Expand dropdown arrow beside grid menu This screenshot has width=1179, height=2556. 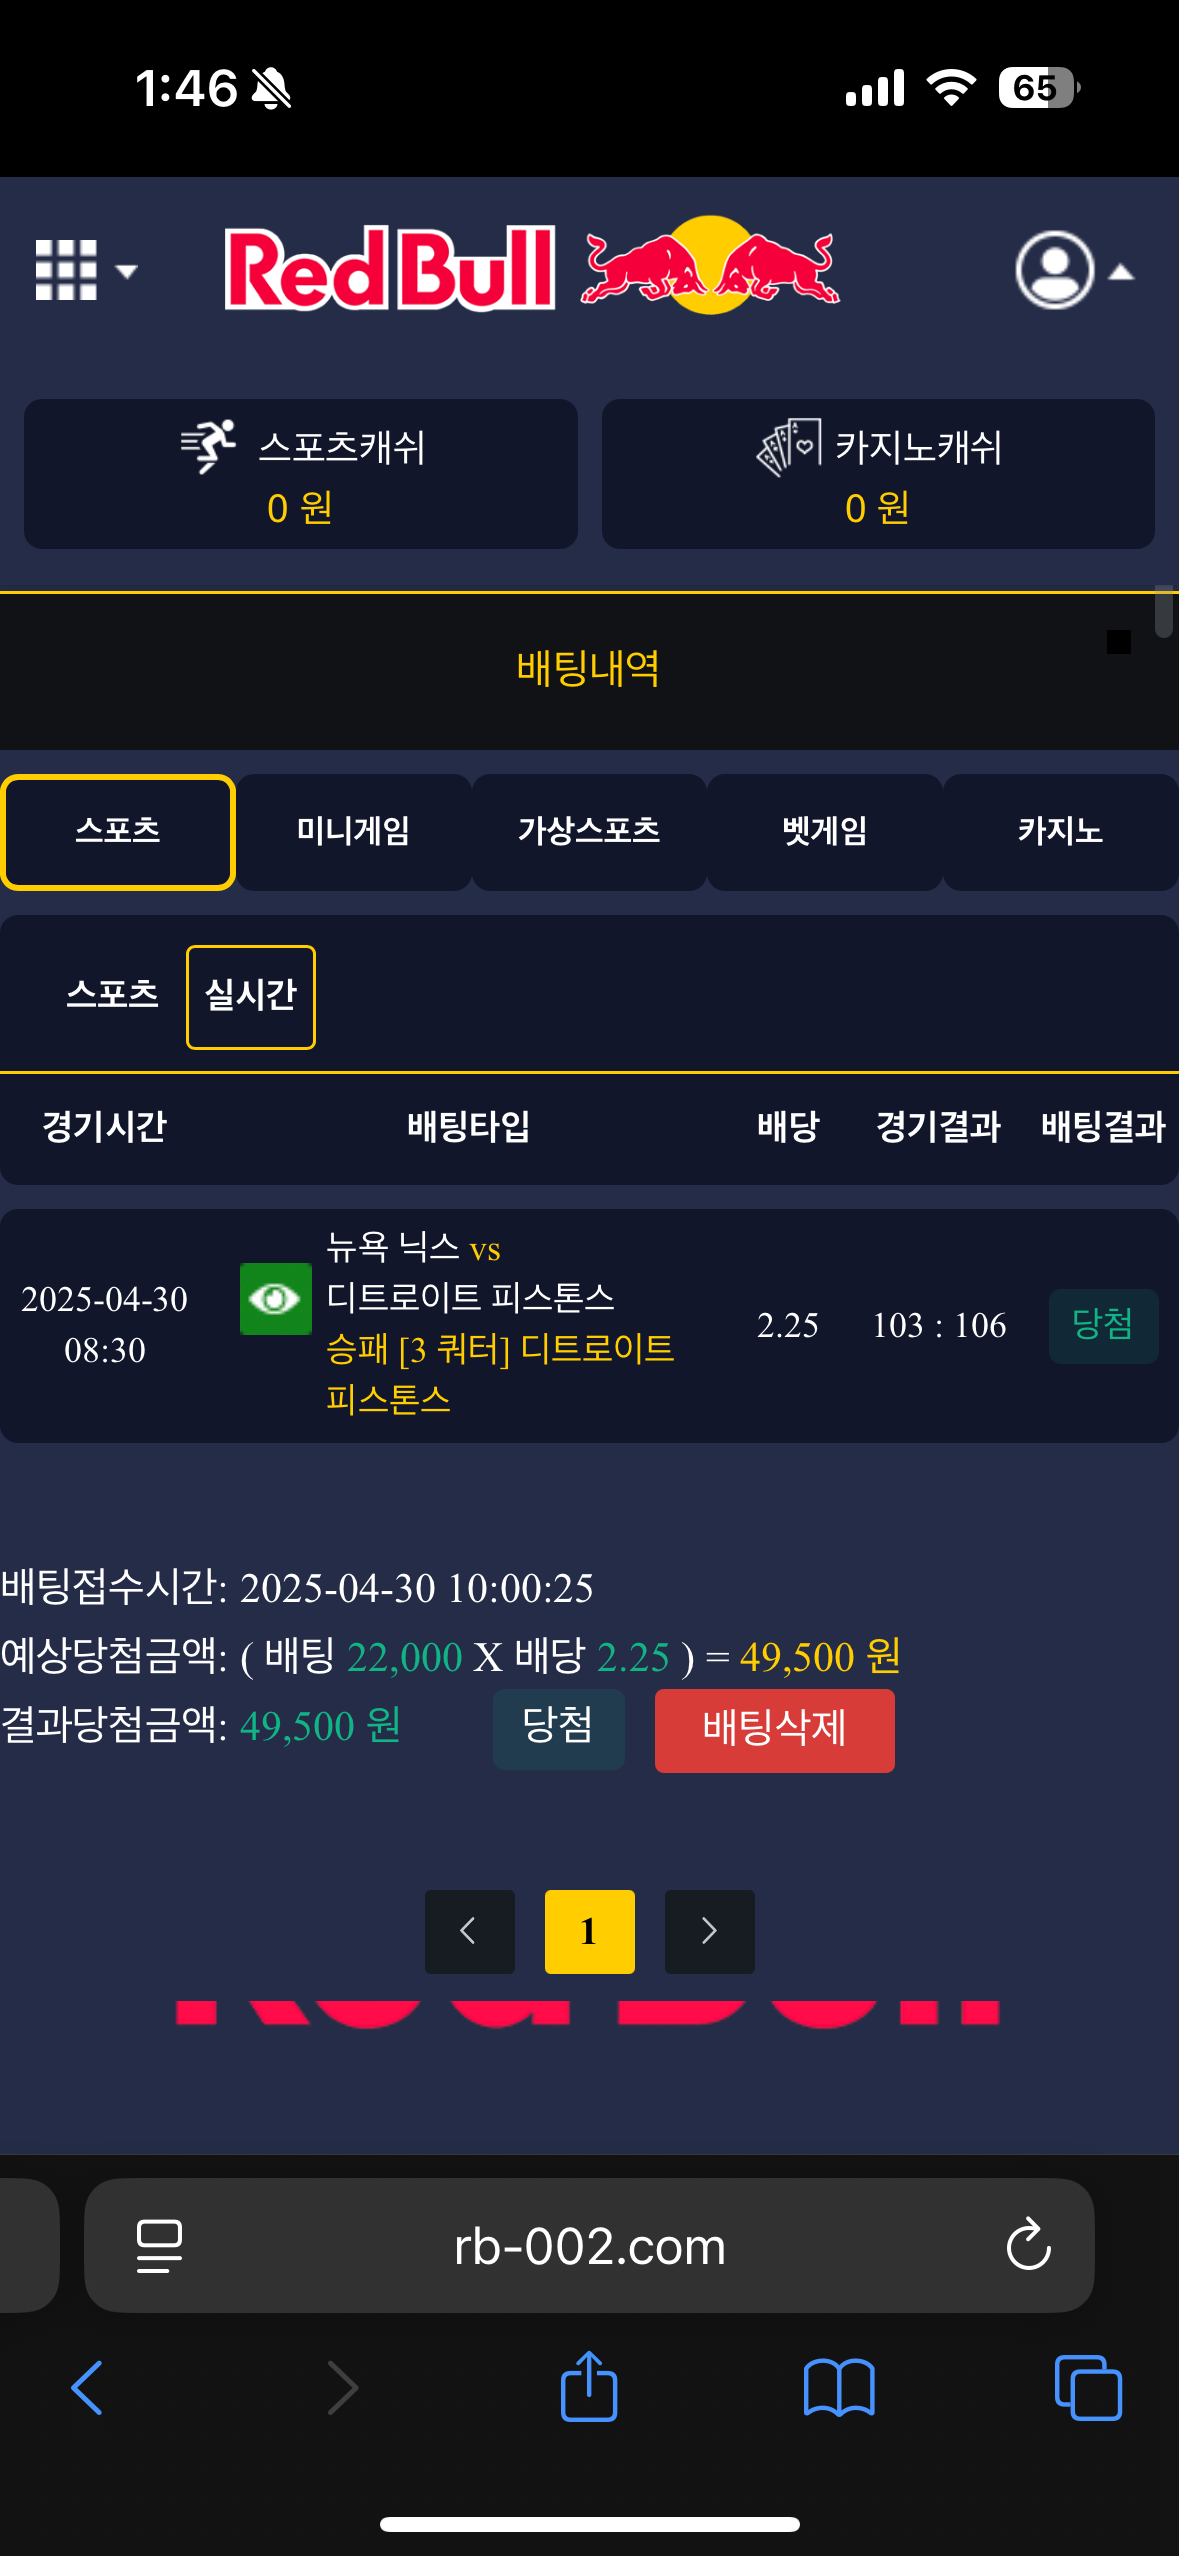(126, 271)
